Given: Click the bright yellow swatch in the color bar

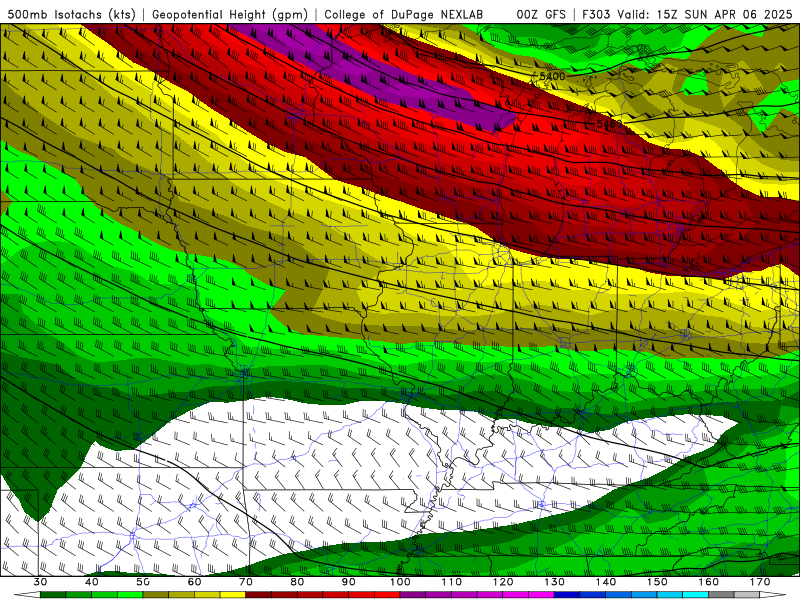Looking at the screenshot, I should (233, 595).
